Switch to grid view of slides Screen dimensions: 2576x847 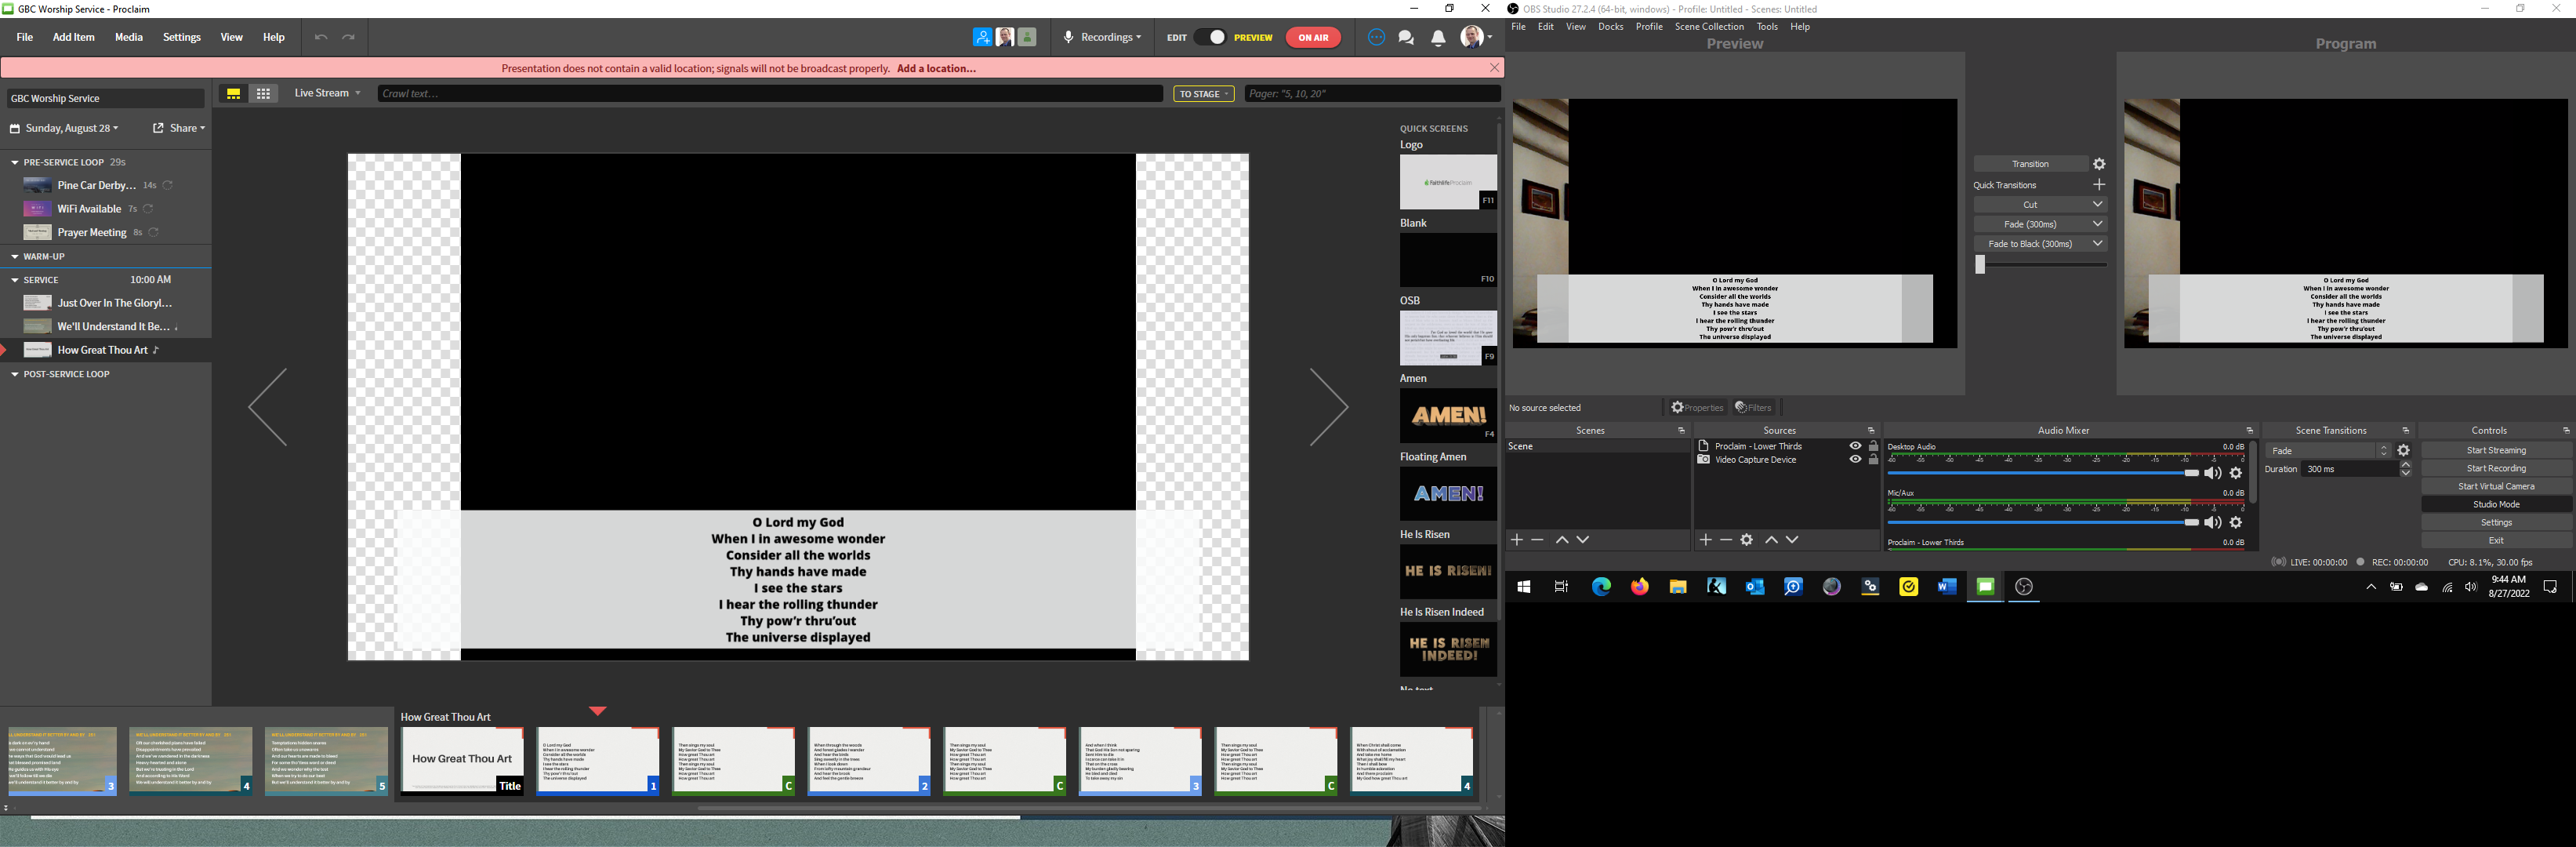[264, 94]
